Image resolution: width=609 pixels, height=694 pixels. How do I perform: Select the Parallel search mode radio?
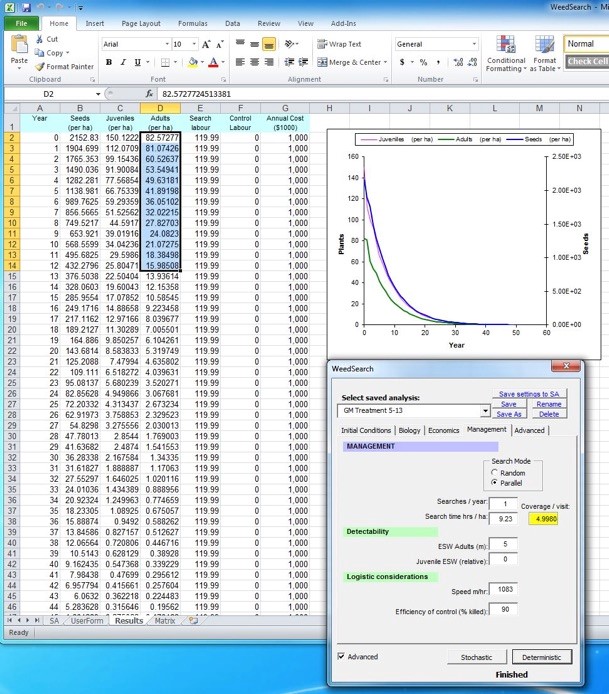point(494,483)
